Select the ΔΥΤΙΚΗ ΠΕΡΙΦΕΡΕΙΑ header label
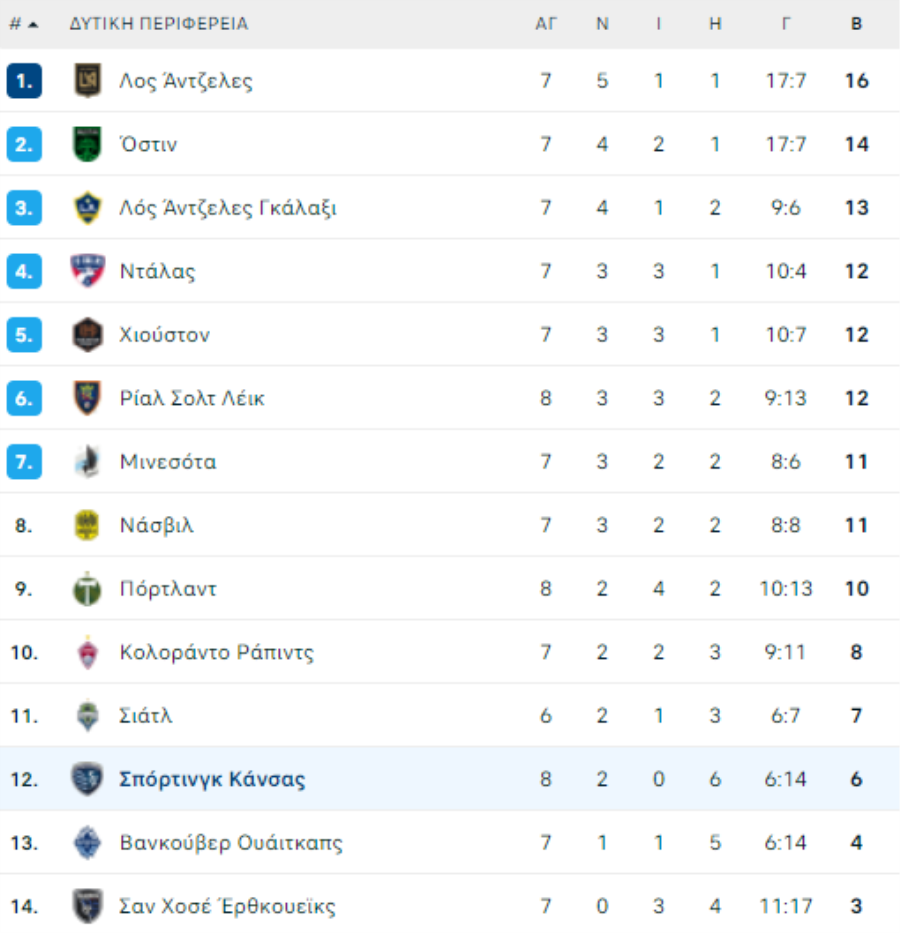 (x=158, y=24)
